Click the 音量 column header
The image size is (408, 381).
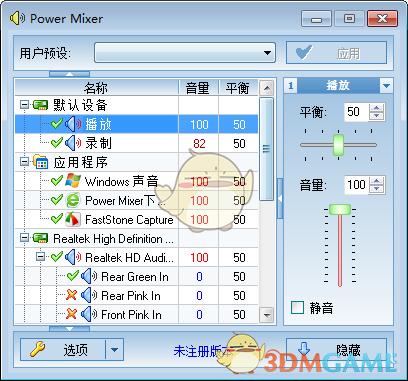coord(198,88)
